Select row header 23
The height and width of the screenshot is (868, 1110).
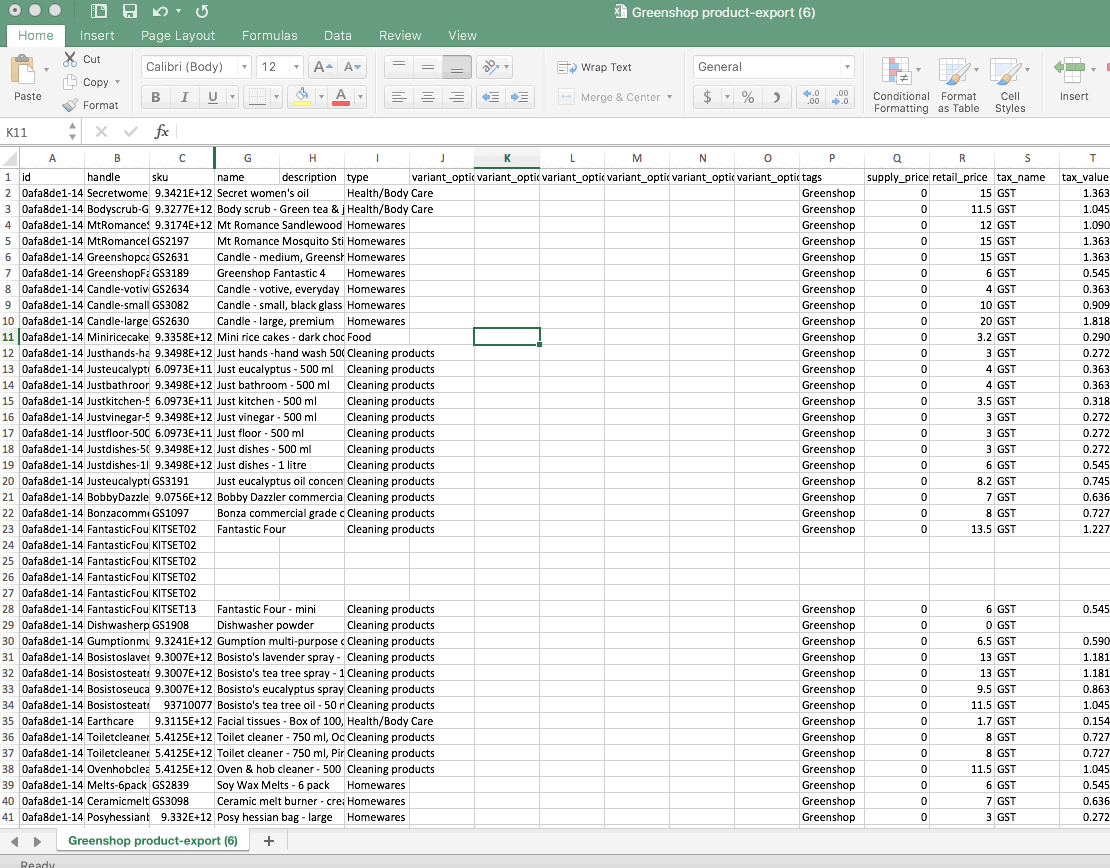pos(9,529)
